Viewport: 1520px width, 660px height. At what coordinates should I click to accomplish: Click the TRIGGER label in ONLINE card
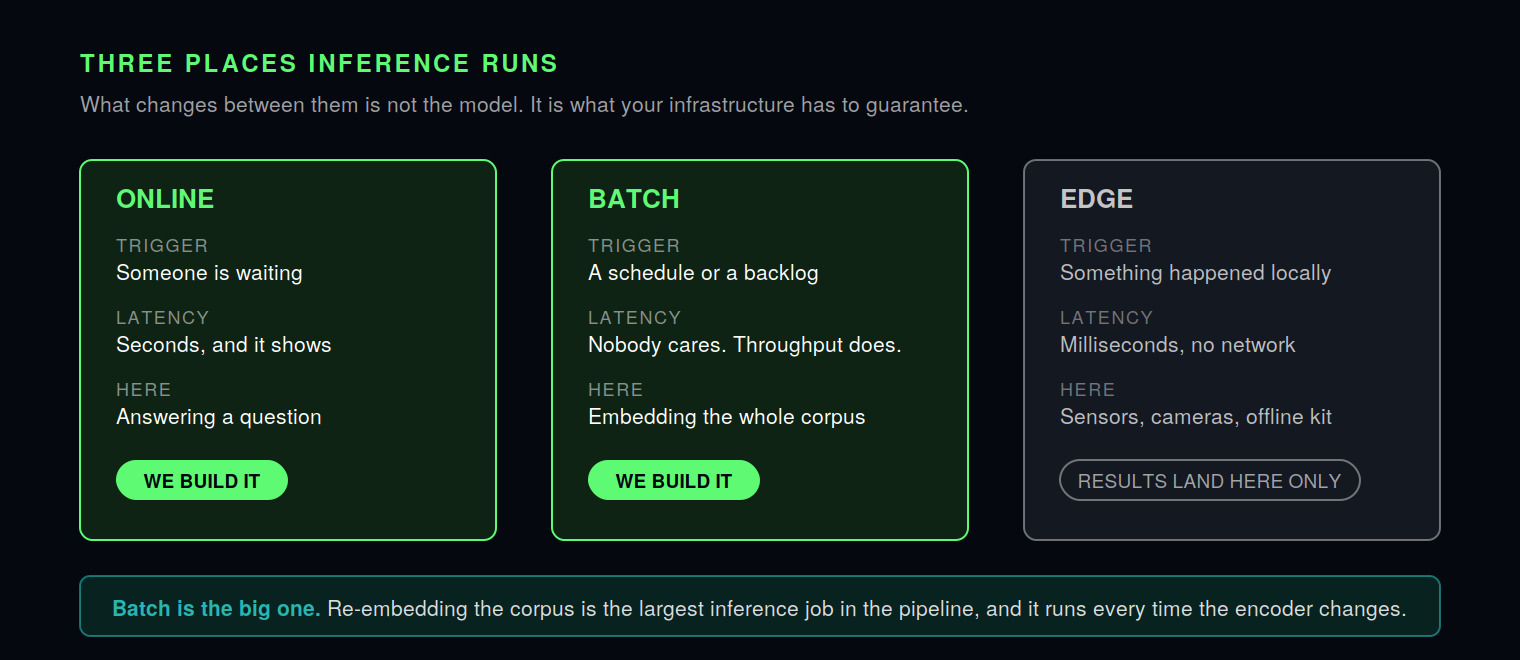tap(162, 246)
